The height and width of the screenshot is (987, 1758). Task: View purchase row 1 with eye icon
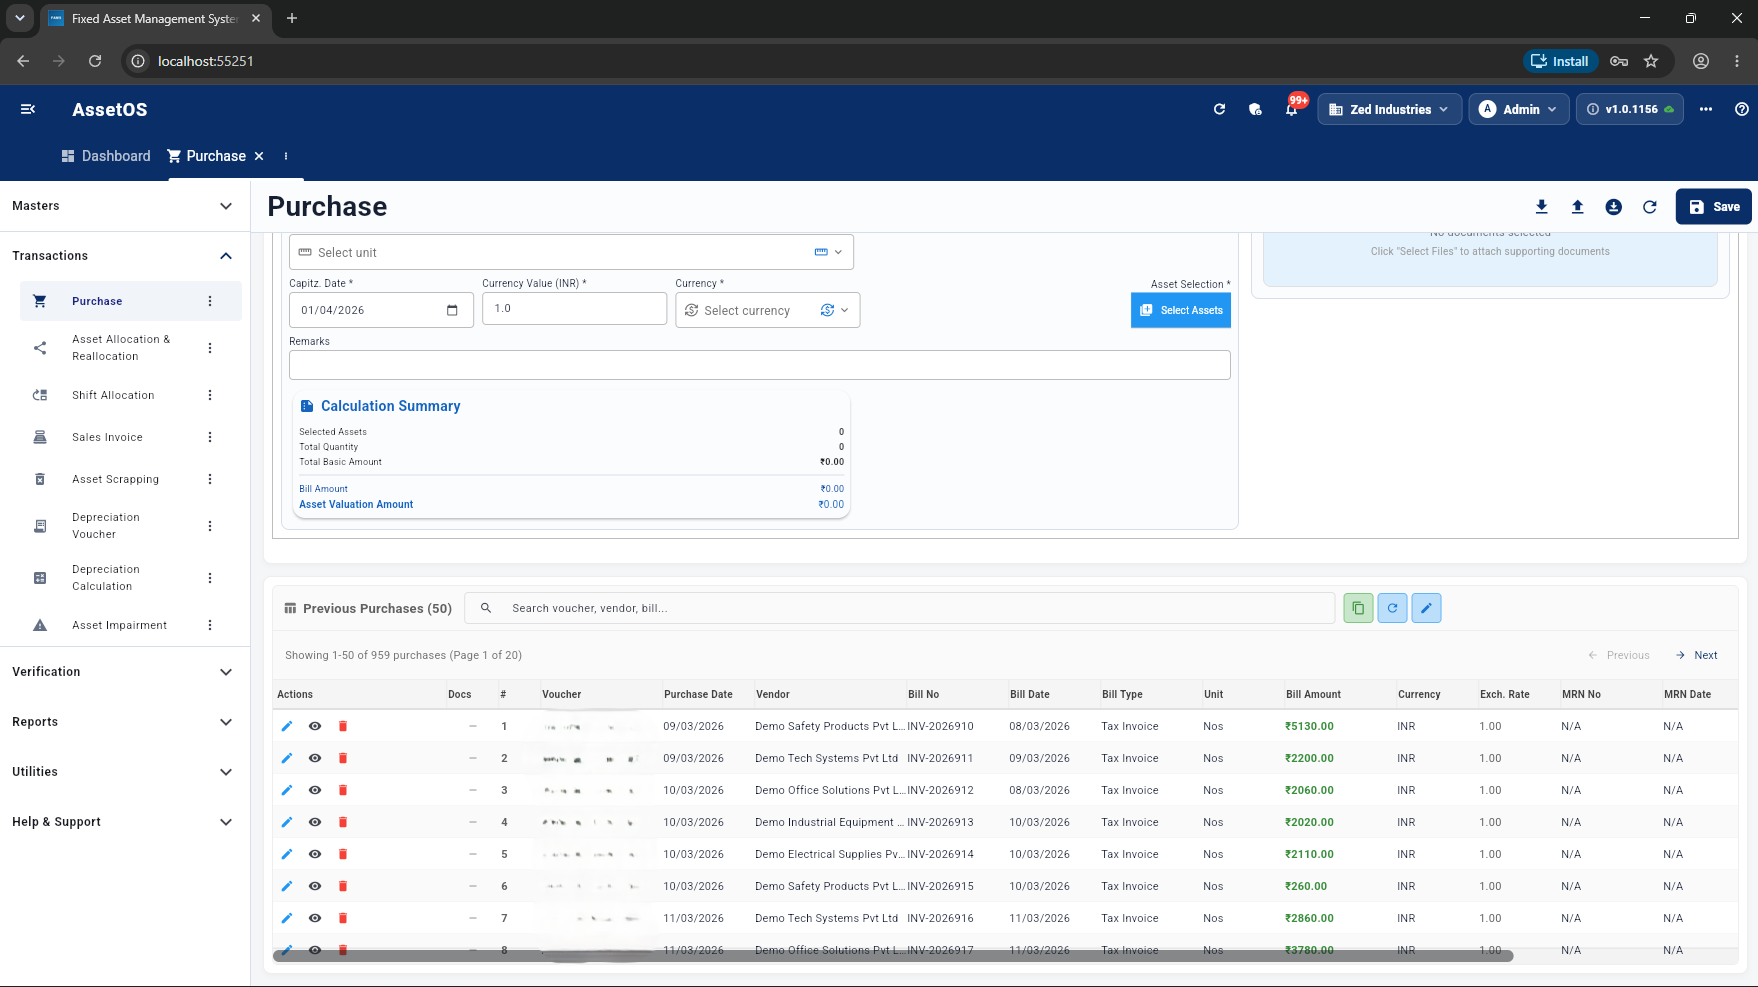tap(315, 726)
